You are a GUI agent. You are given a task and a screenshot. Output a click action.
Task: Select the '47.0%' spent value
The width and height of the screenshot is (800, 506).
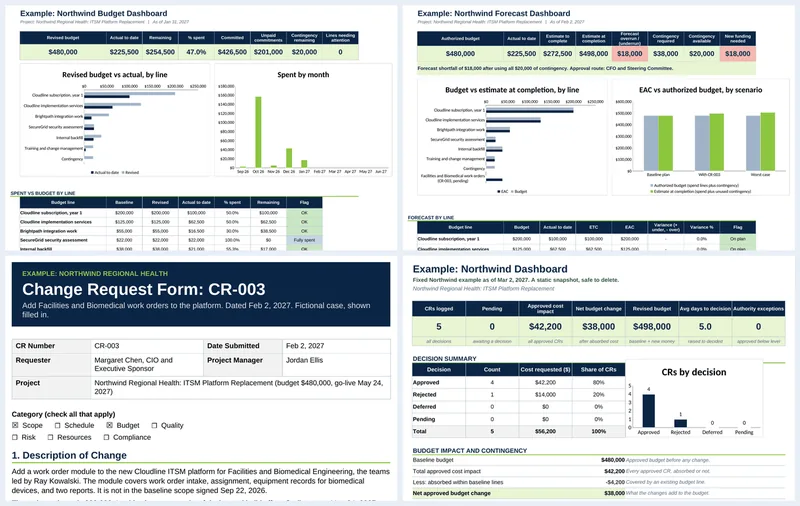click(x=196, y=52)
